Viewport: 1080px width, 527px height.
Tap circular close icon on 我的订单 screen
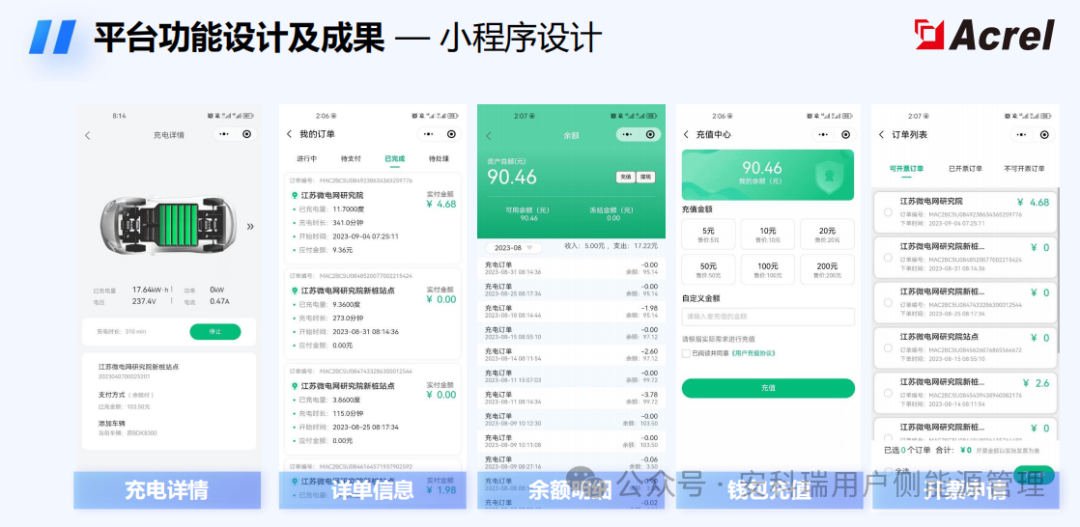click(451, 134)
